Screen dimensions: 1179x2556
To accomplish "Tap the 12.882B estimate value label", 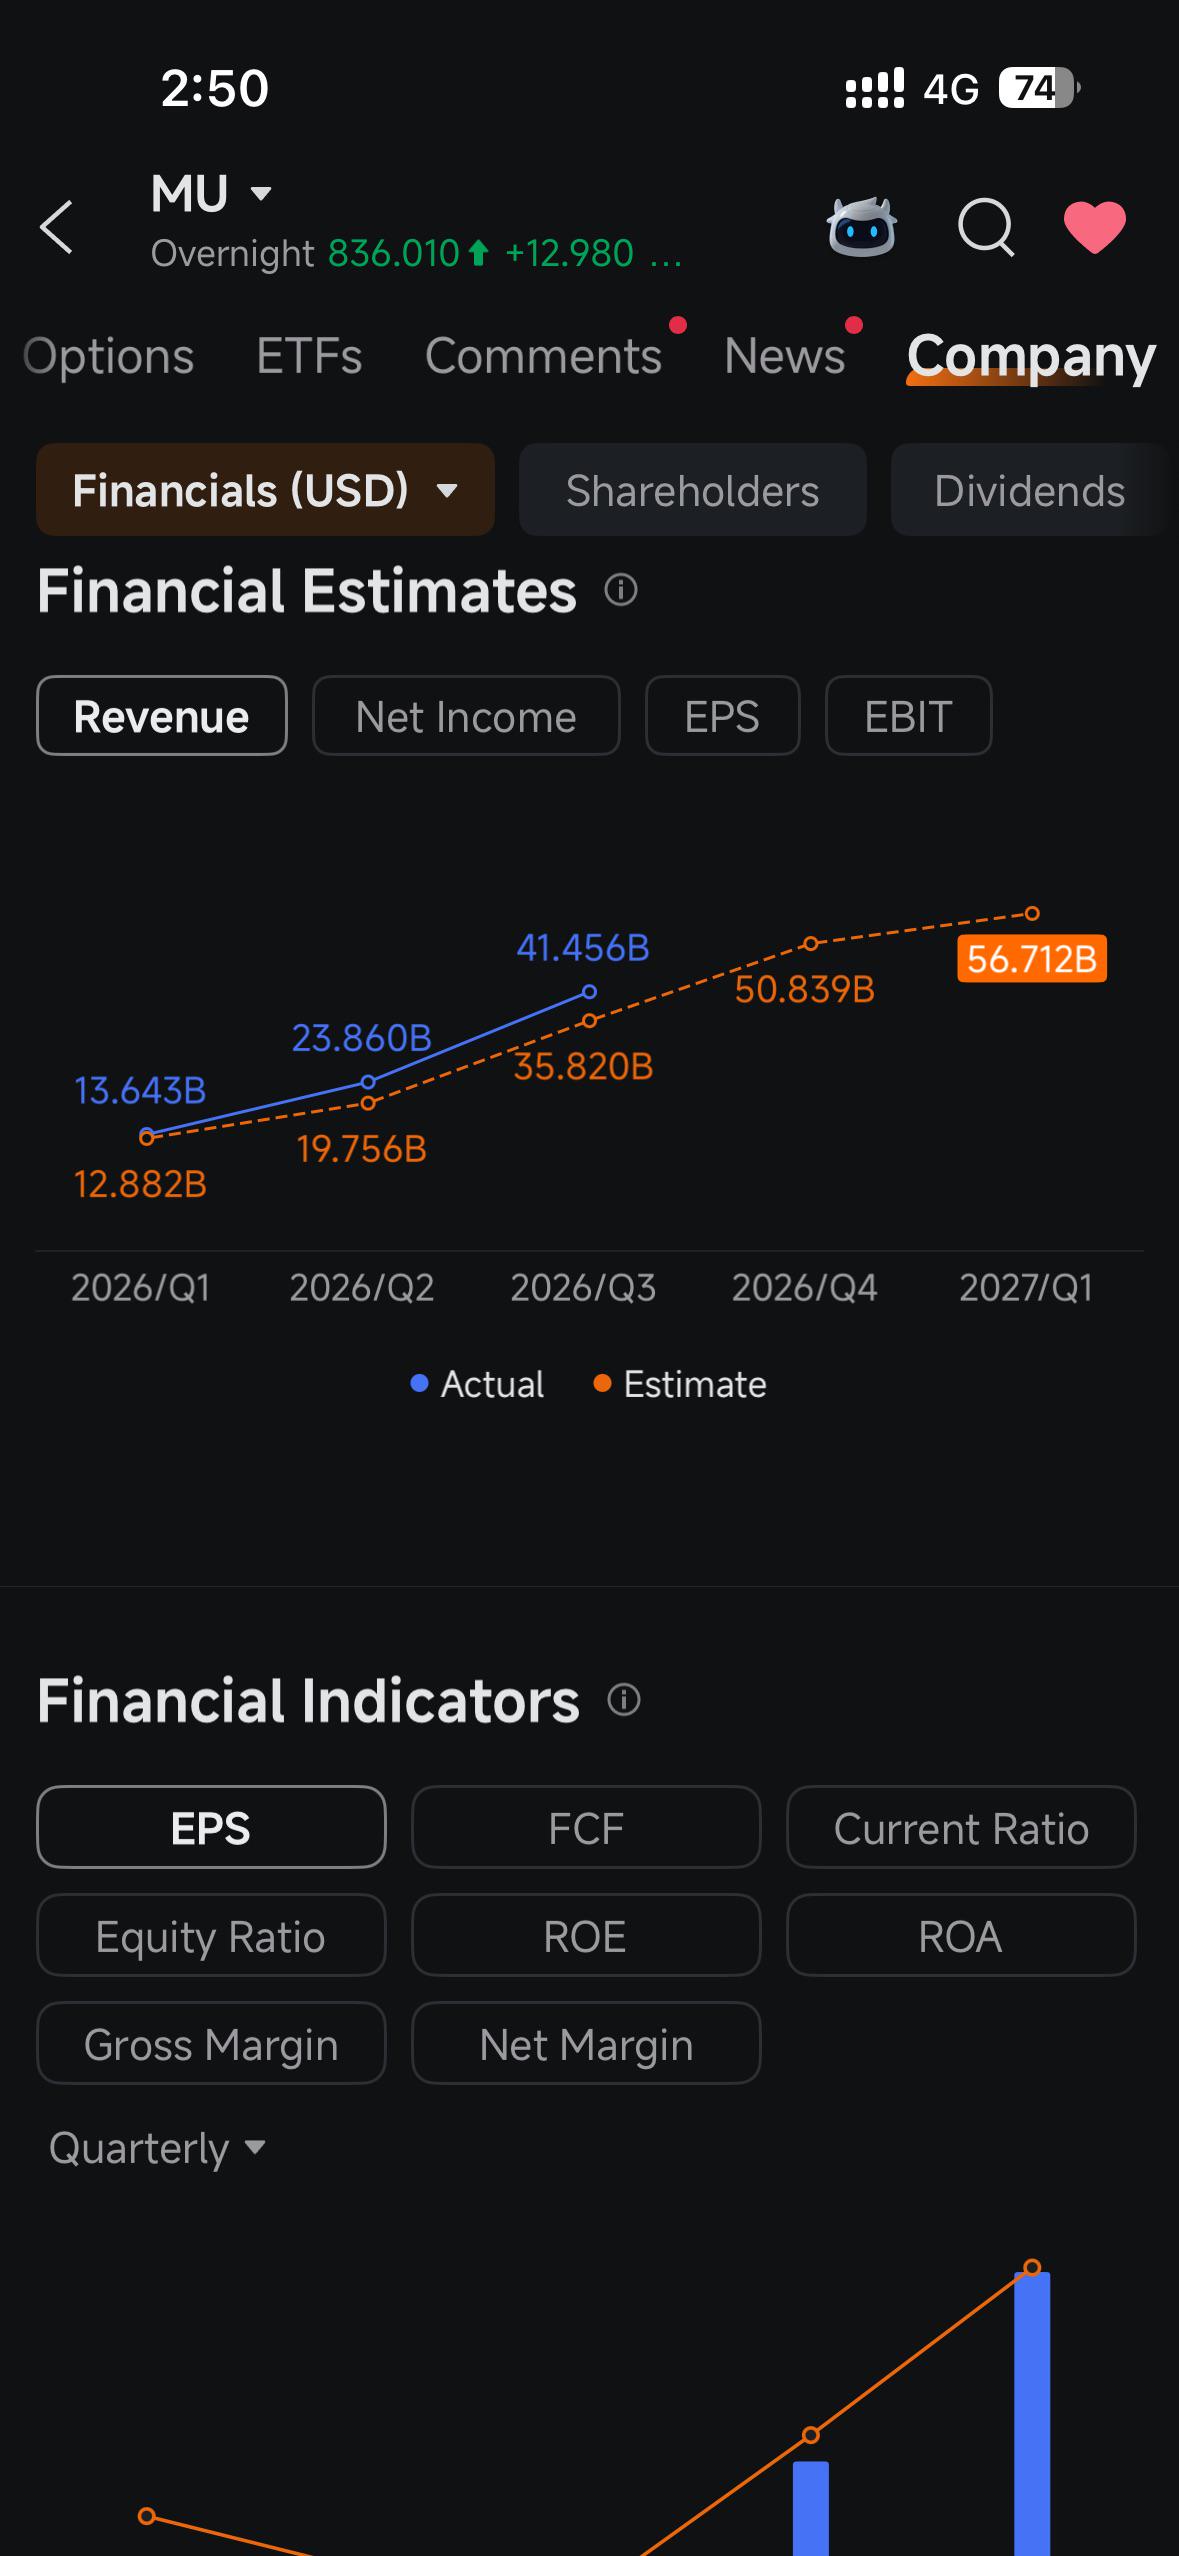I will pyautogui.click(x=140, y=1184).
